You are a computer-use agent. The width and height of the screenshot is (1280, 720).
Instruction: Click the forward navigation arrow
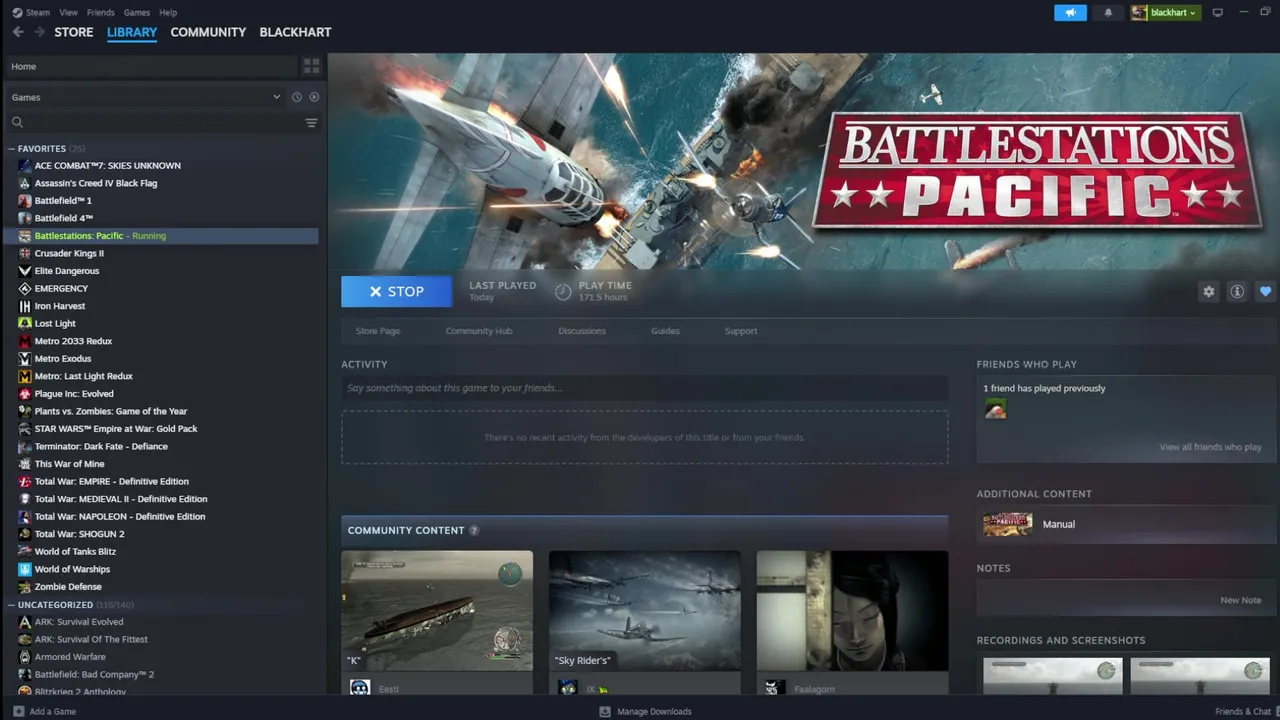[40, 32]
